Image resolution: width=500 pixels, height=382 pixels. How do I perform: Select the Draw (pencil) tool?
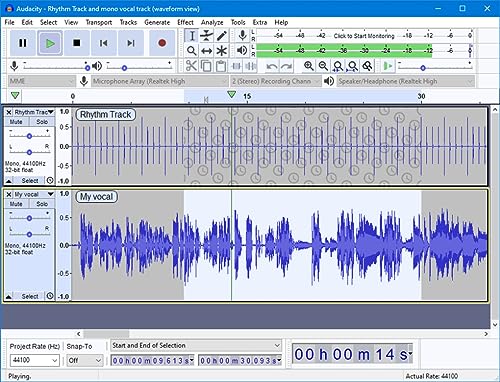tap(221, 36)
